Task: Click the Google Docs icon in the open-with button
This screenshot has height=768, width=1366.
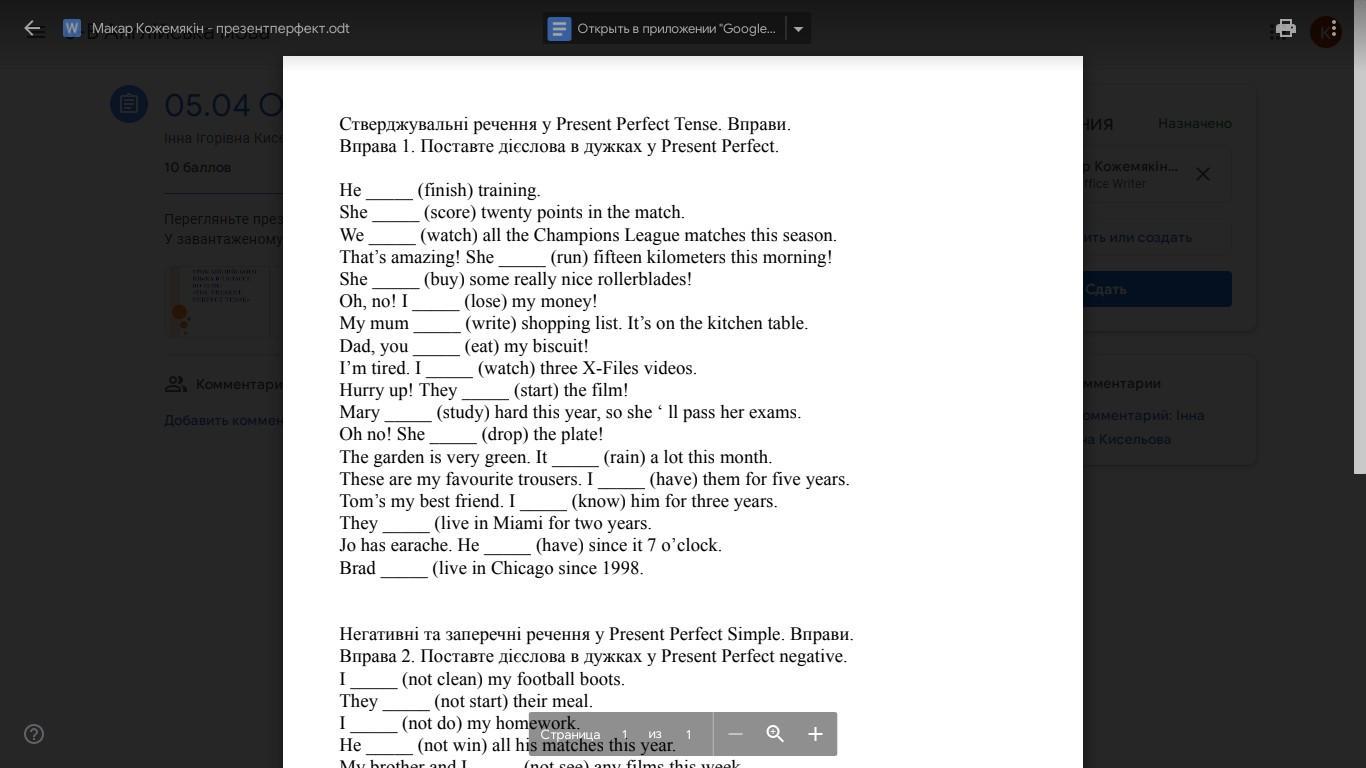Action: [x=559, y=29]
